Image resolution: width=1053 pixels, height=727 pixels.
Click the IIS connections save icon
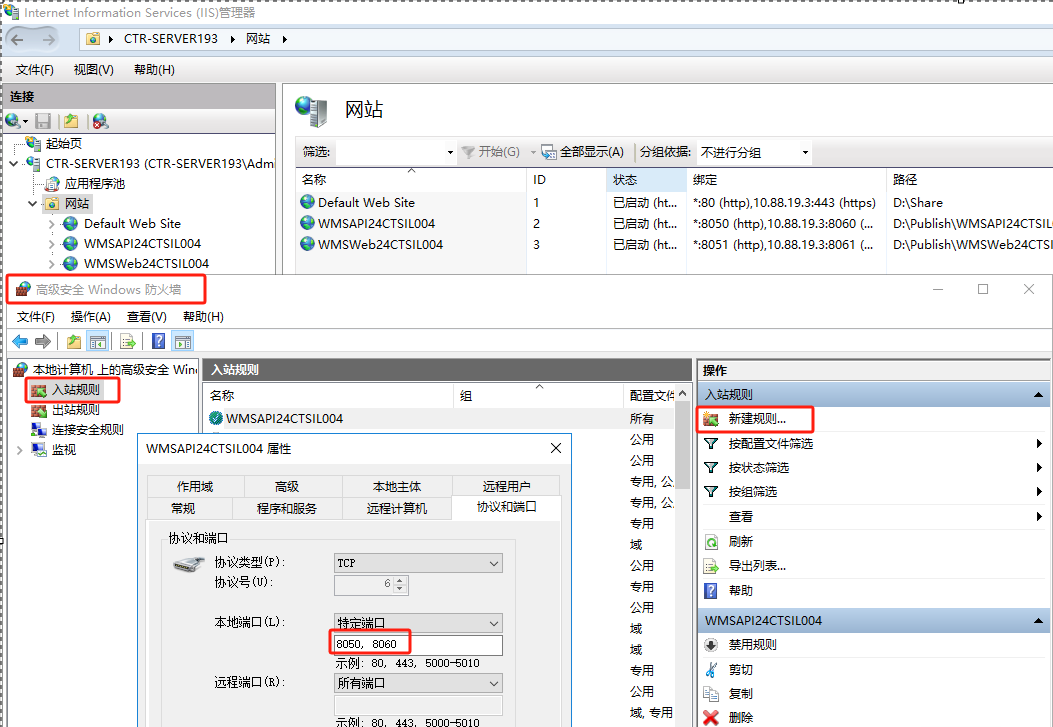43,121
